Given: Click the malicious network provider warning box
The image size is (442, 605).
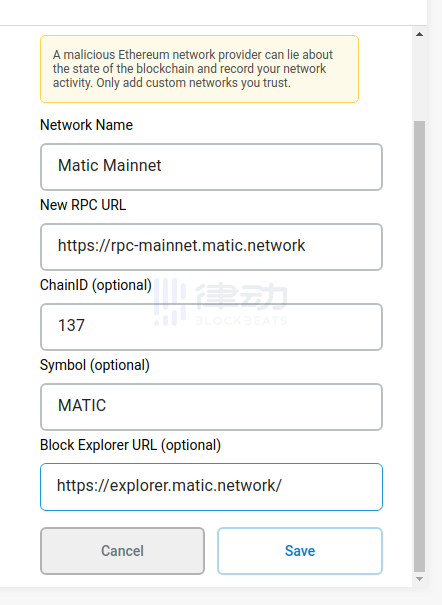Looking at the screenshot, I should pyautogui.click(x=199, y=69).
